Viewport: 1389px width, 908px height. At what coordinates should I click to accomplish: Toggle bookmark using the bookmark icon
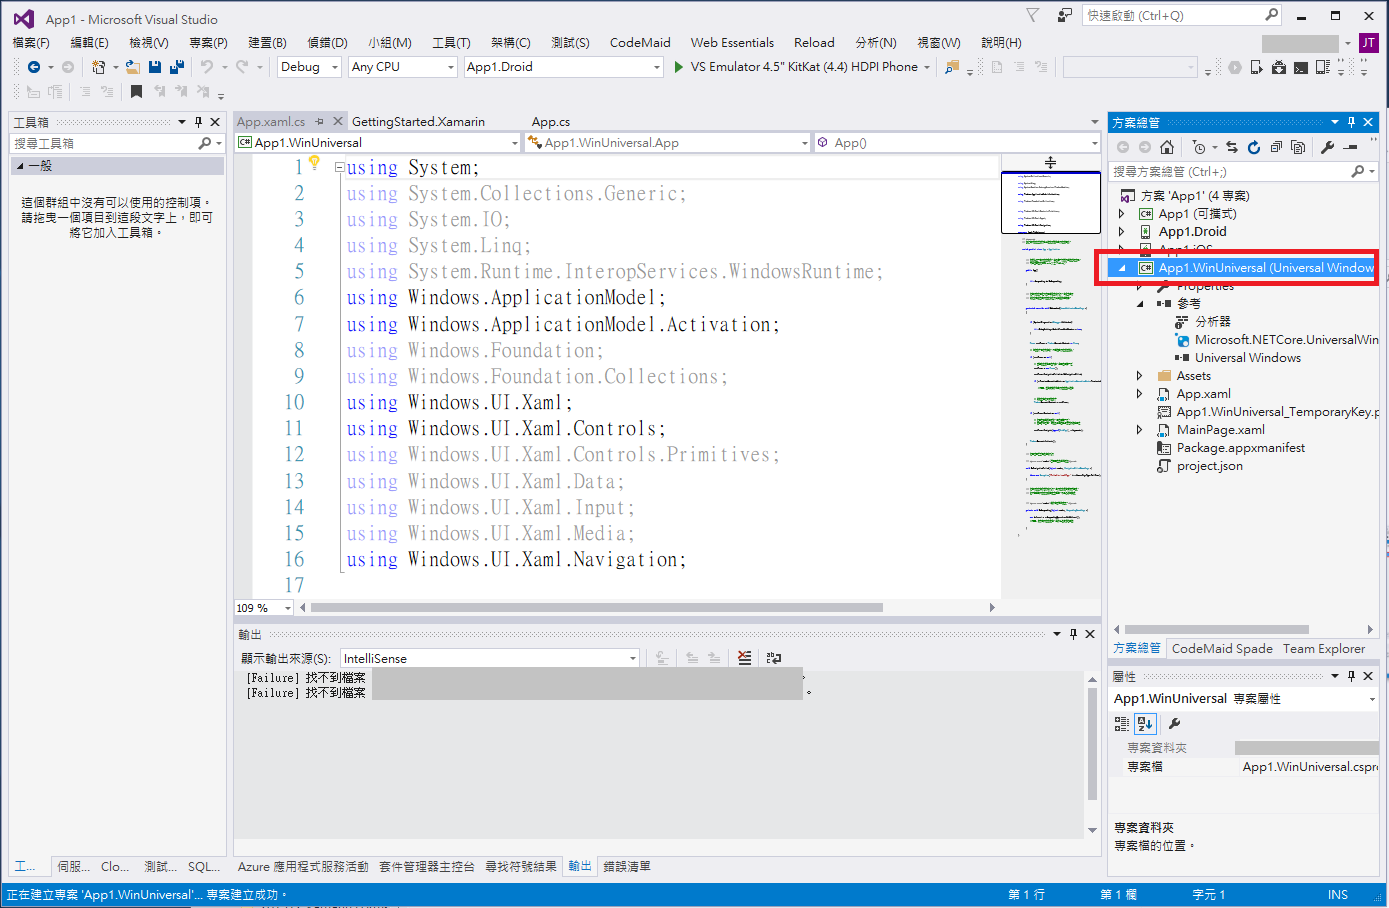point(136,91)
